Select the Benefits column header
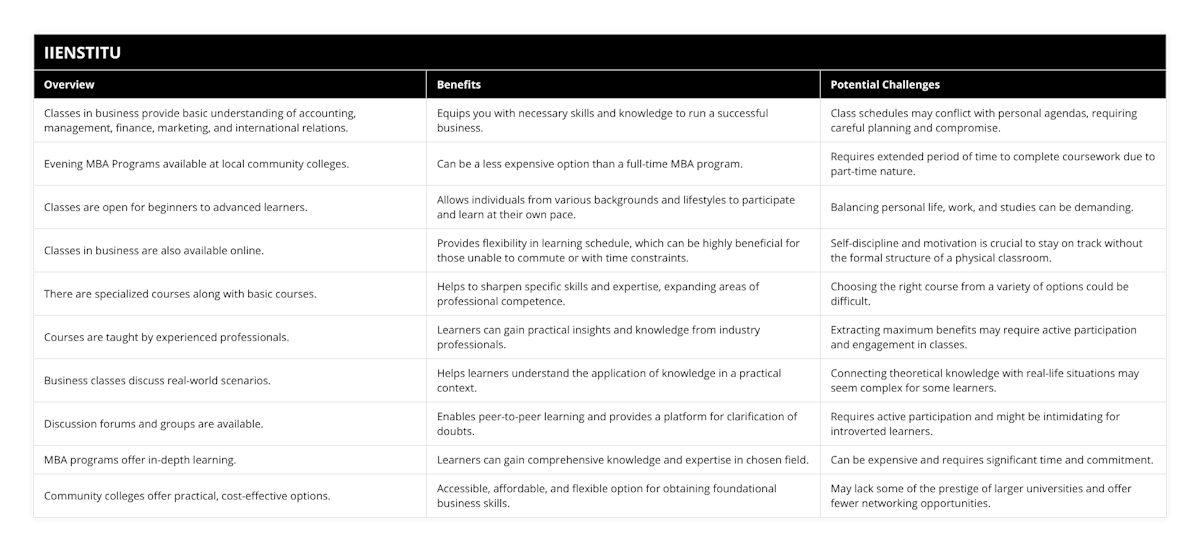Image resolution: width=1200 pixels, height=551 pixels. (623, 85)
